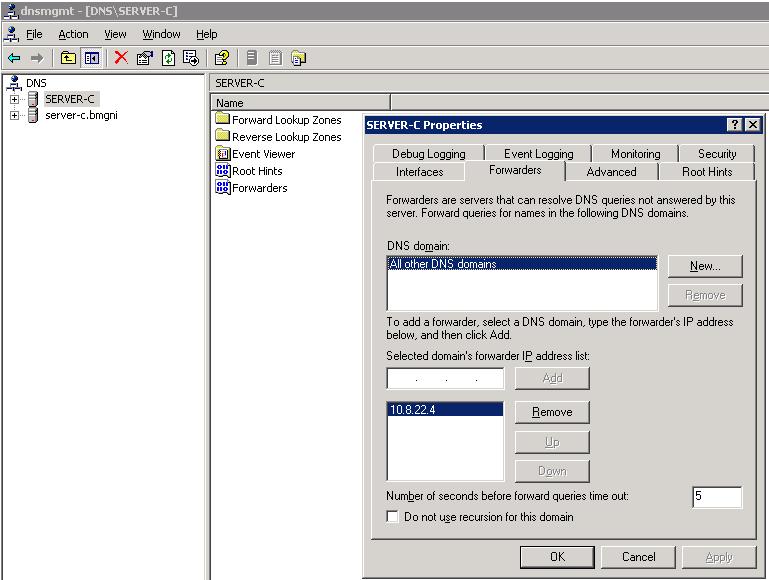The image size is (769, 580).
Task: Click the dialog help question mark button
Action: point(734,125)
